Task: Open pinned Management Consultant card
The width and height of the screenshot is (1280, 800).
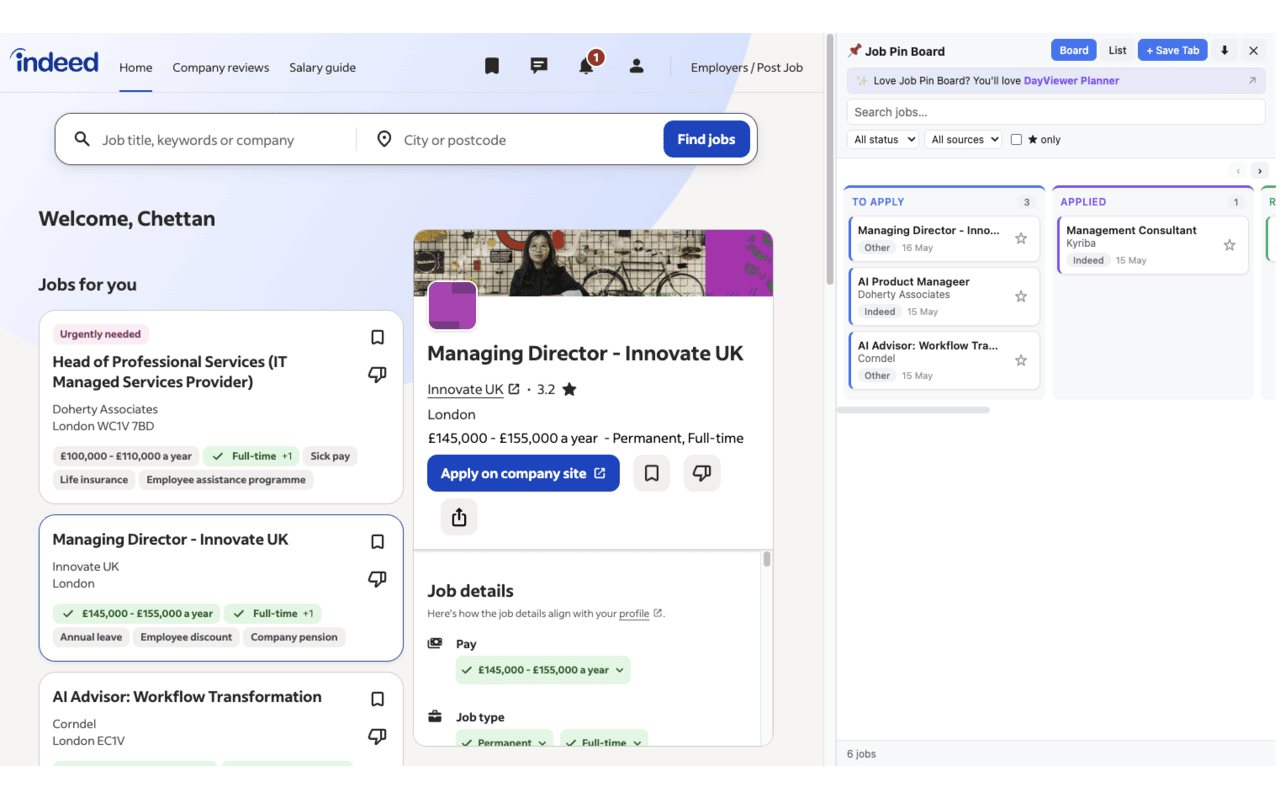Action: 1154,245
